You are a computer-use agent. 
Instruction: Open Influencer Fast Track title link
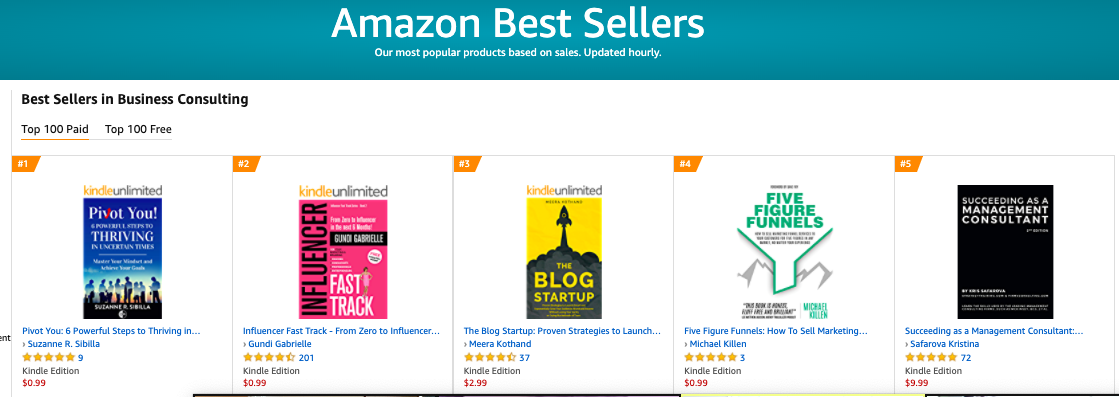tap(341, 331)
